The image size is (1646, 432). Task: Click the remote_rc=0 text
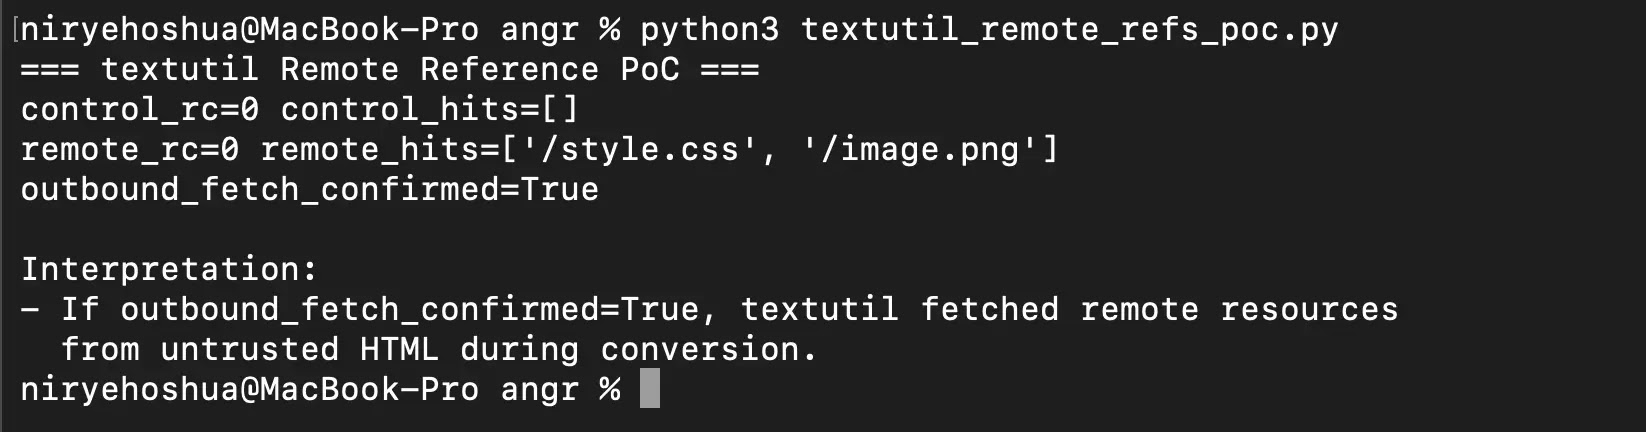pyautogui.click(x=130, y=149)
